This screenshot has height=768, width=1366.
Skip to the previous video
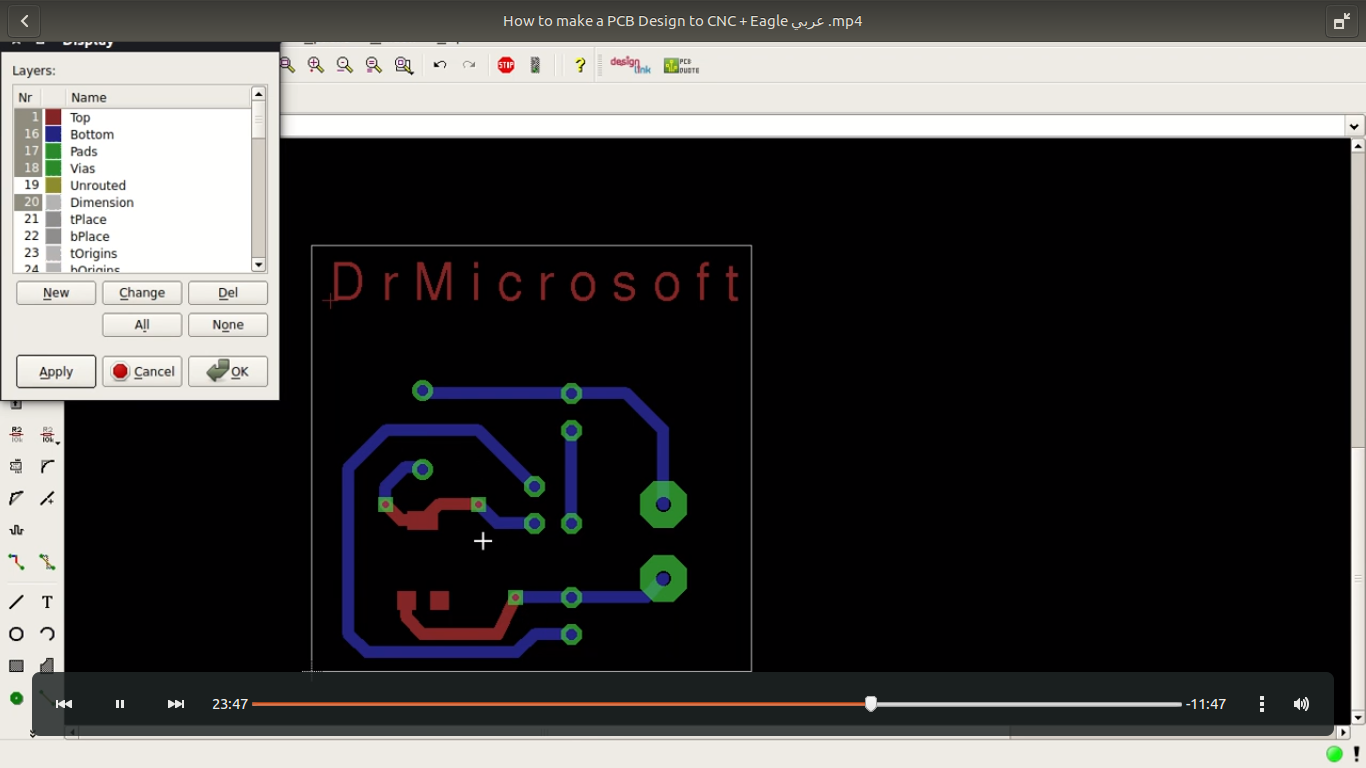64,704
